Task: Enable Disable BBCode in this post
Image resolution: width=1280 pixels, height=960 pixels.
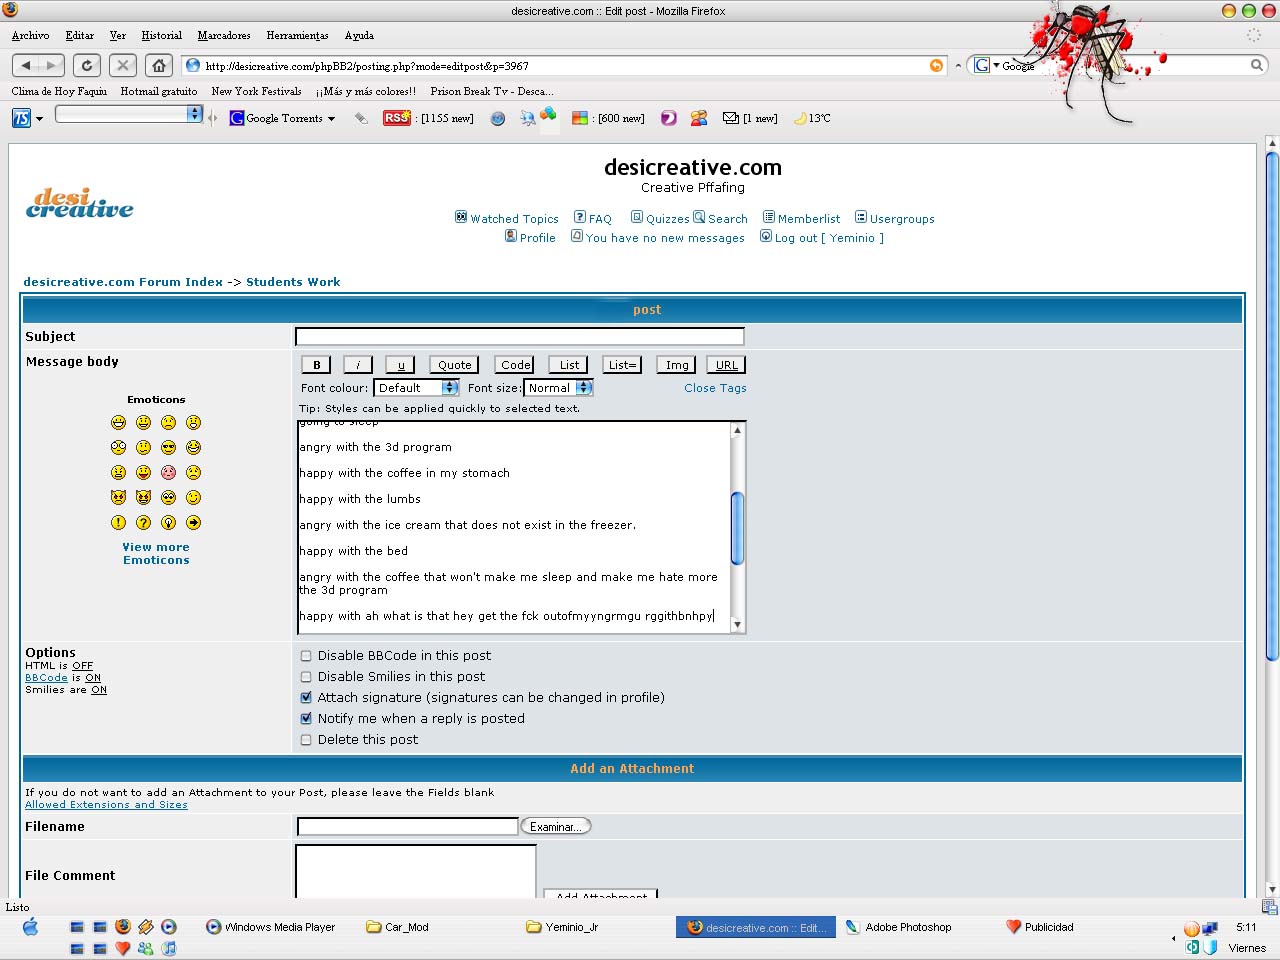Action: [306, 656]
